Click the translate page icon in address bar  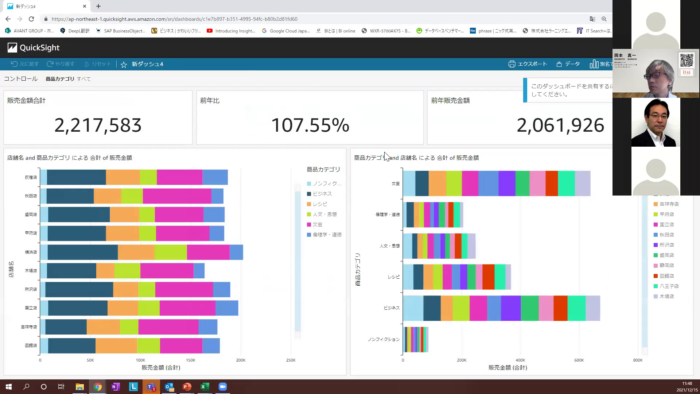(x=592, y=19)
